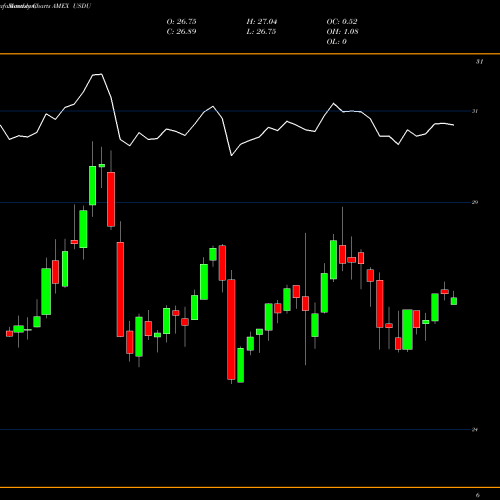Viewport: 500px width, 500px height.
Task: Click the final green candlestick of the series
Action: point(454,301)
